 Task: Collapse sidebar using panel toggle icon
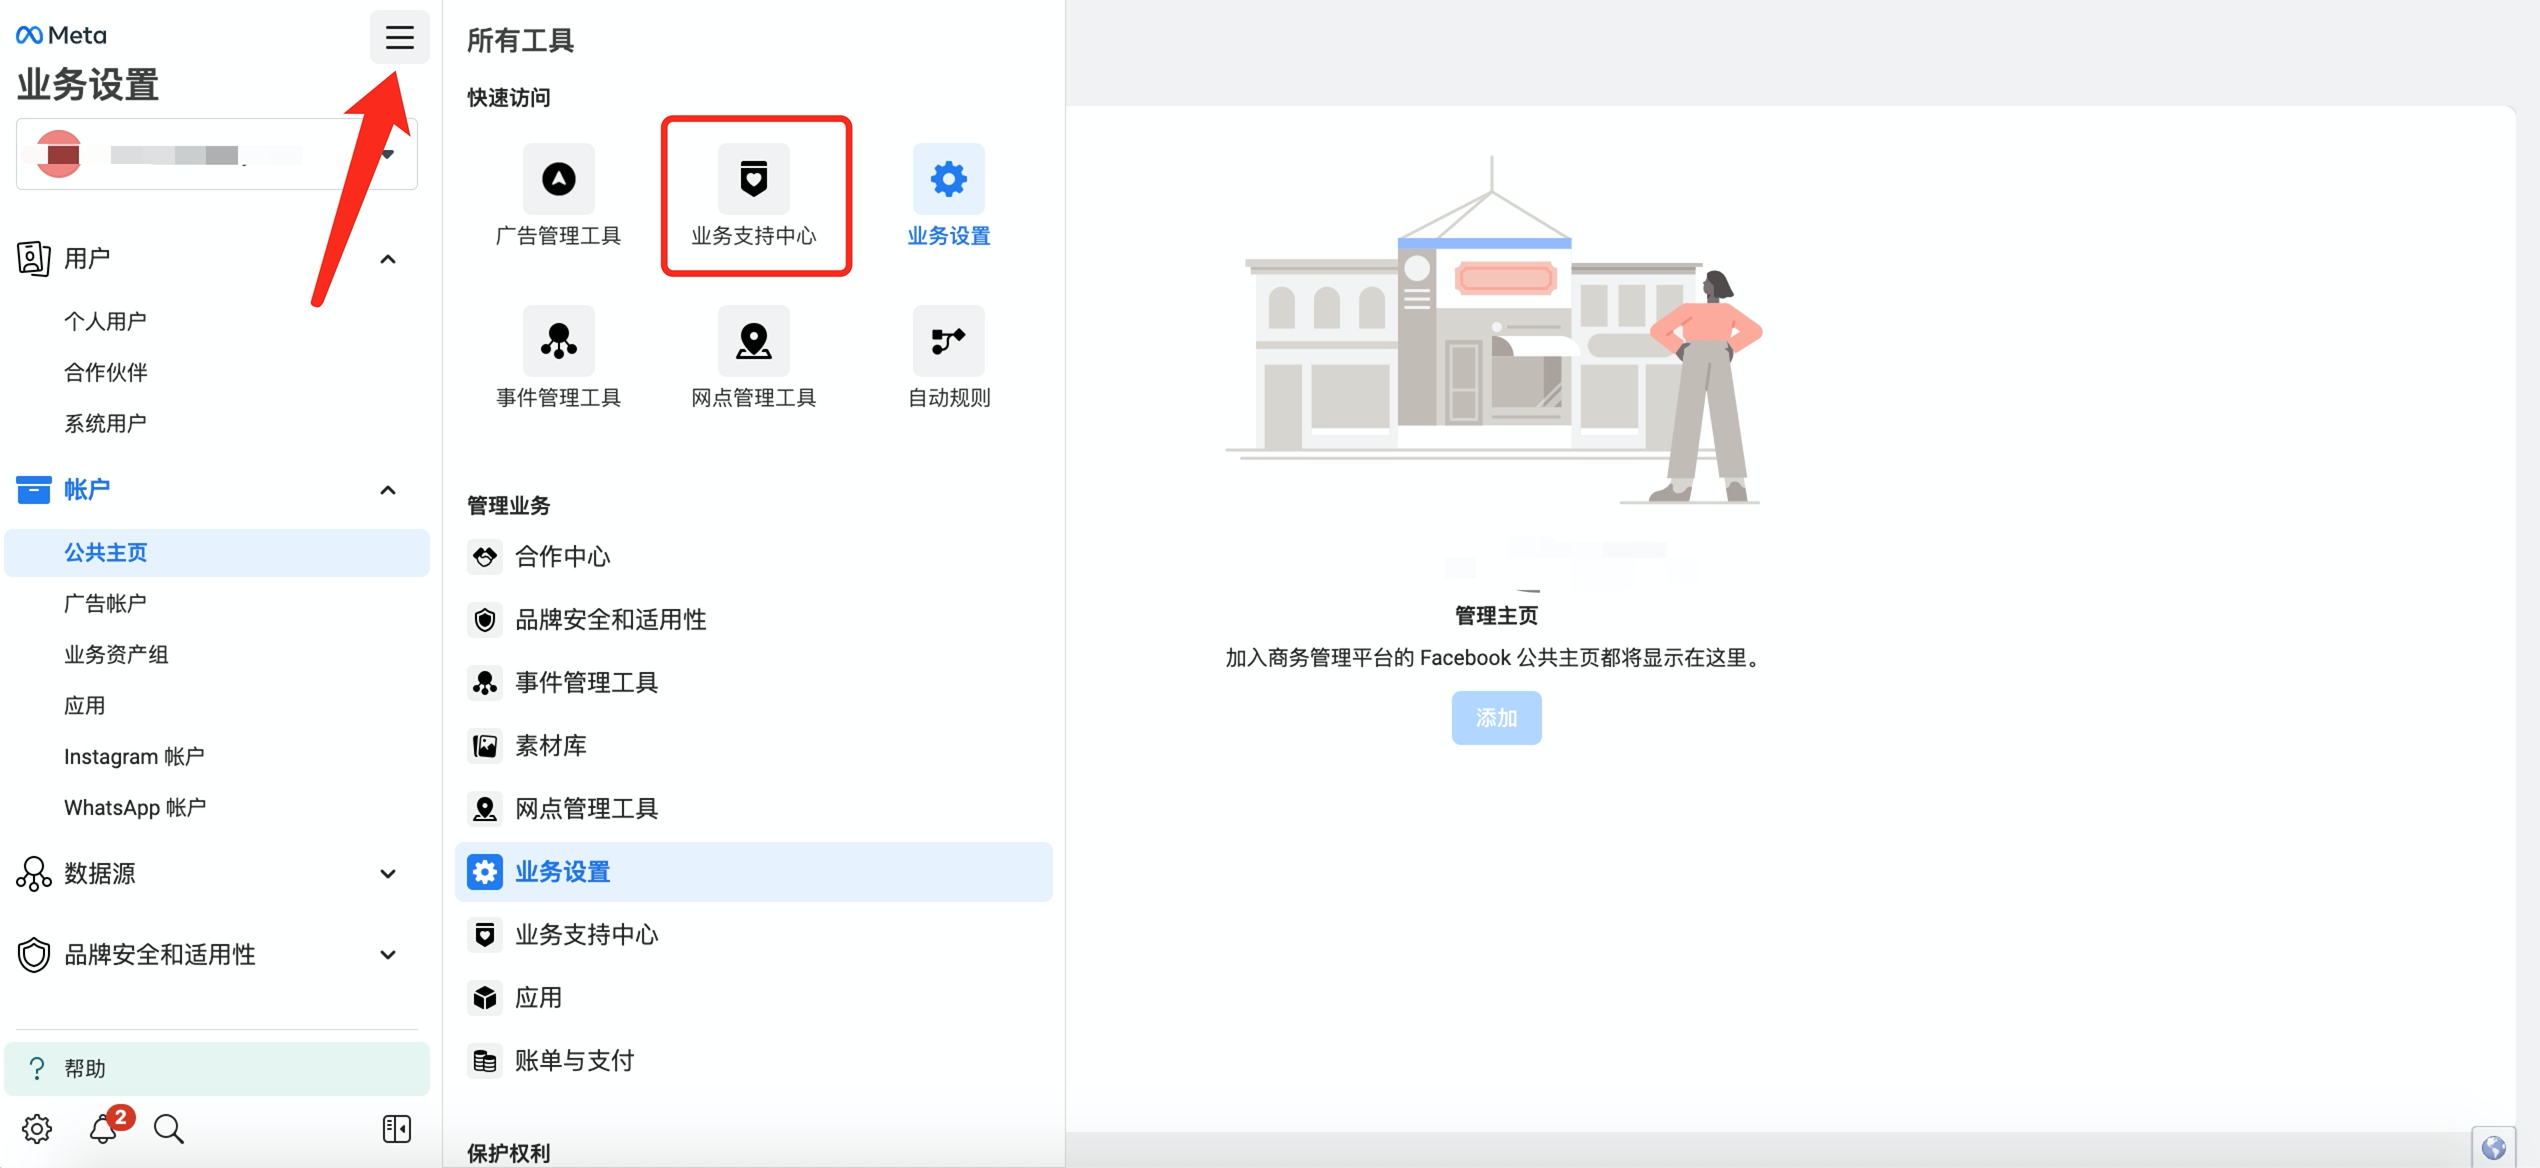397,1129
